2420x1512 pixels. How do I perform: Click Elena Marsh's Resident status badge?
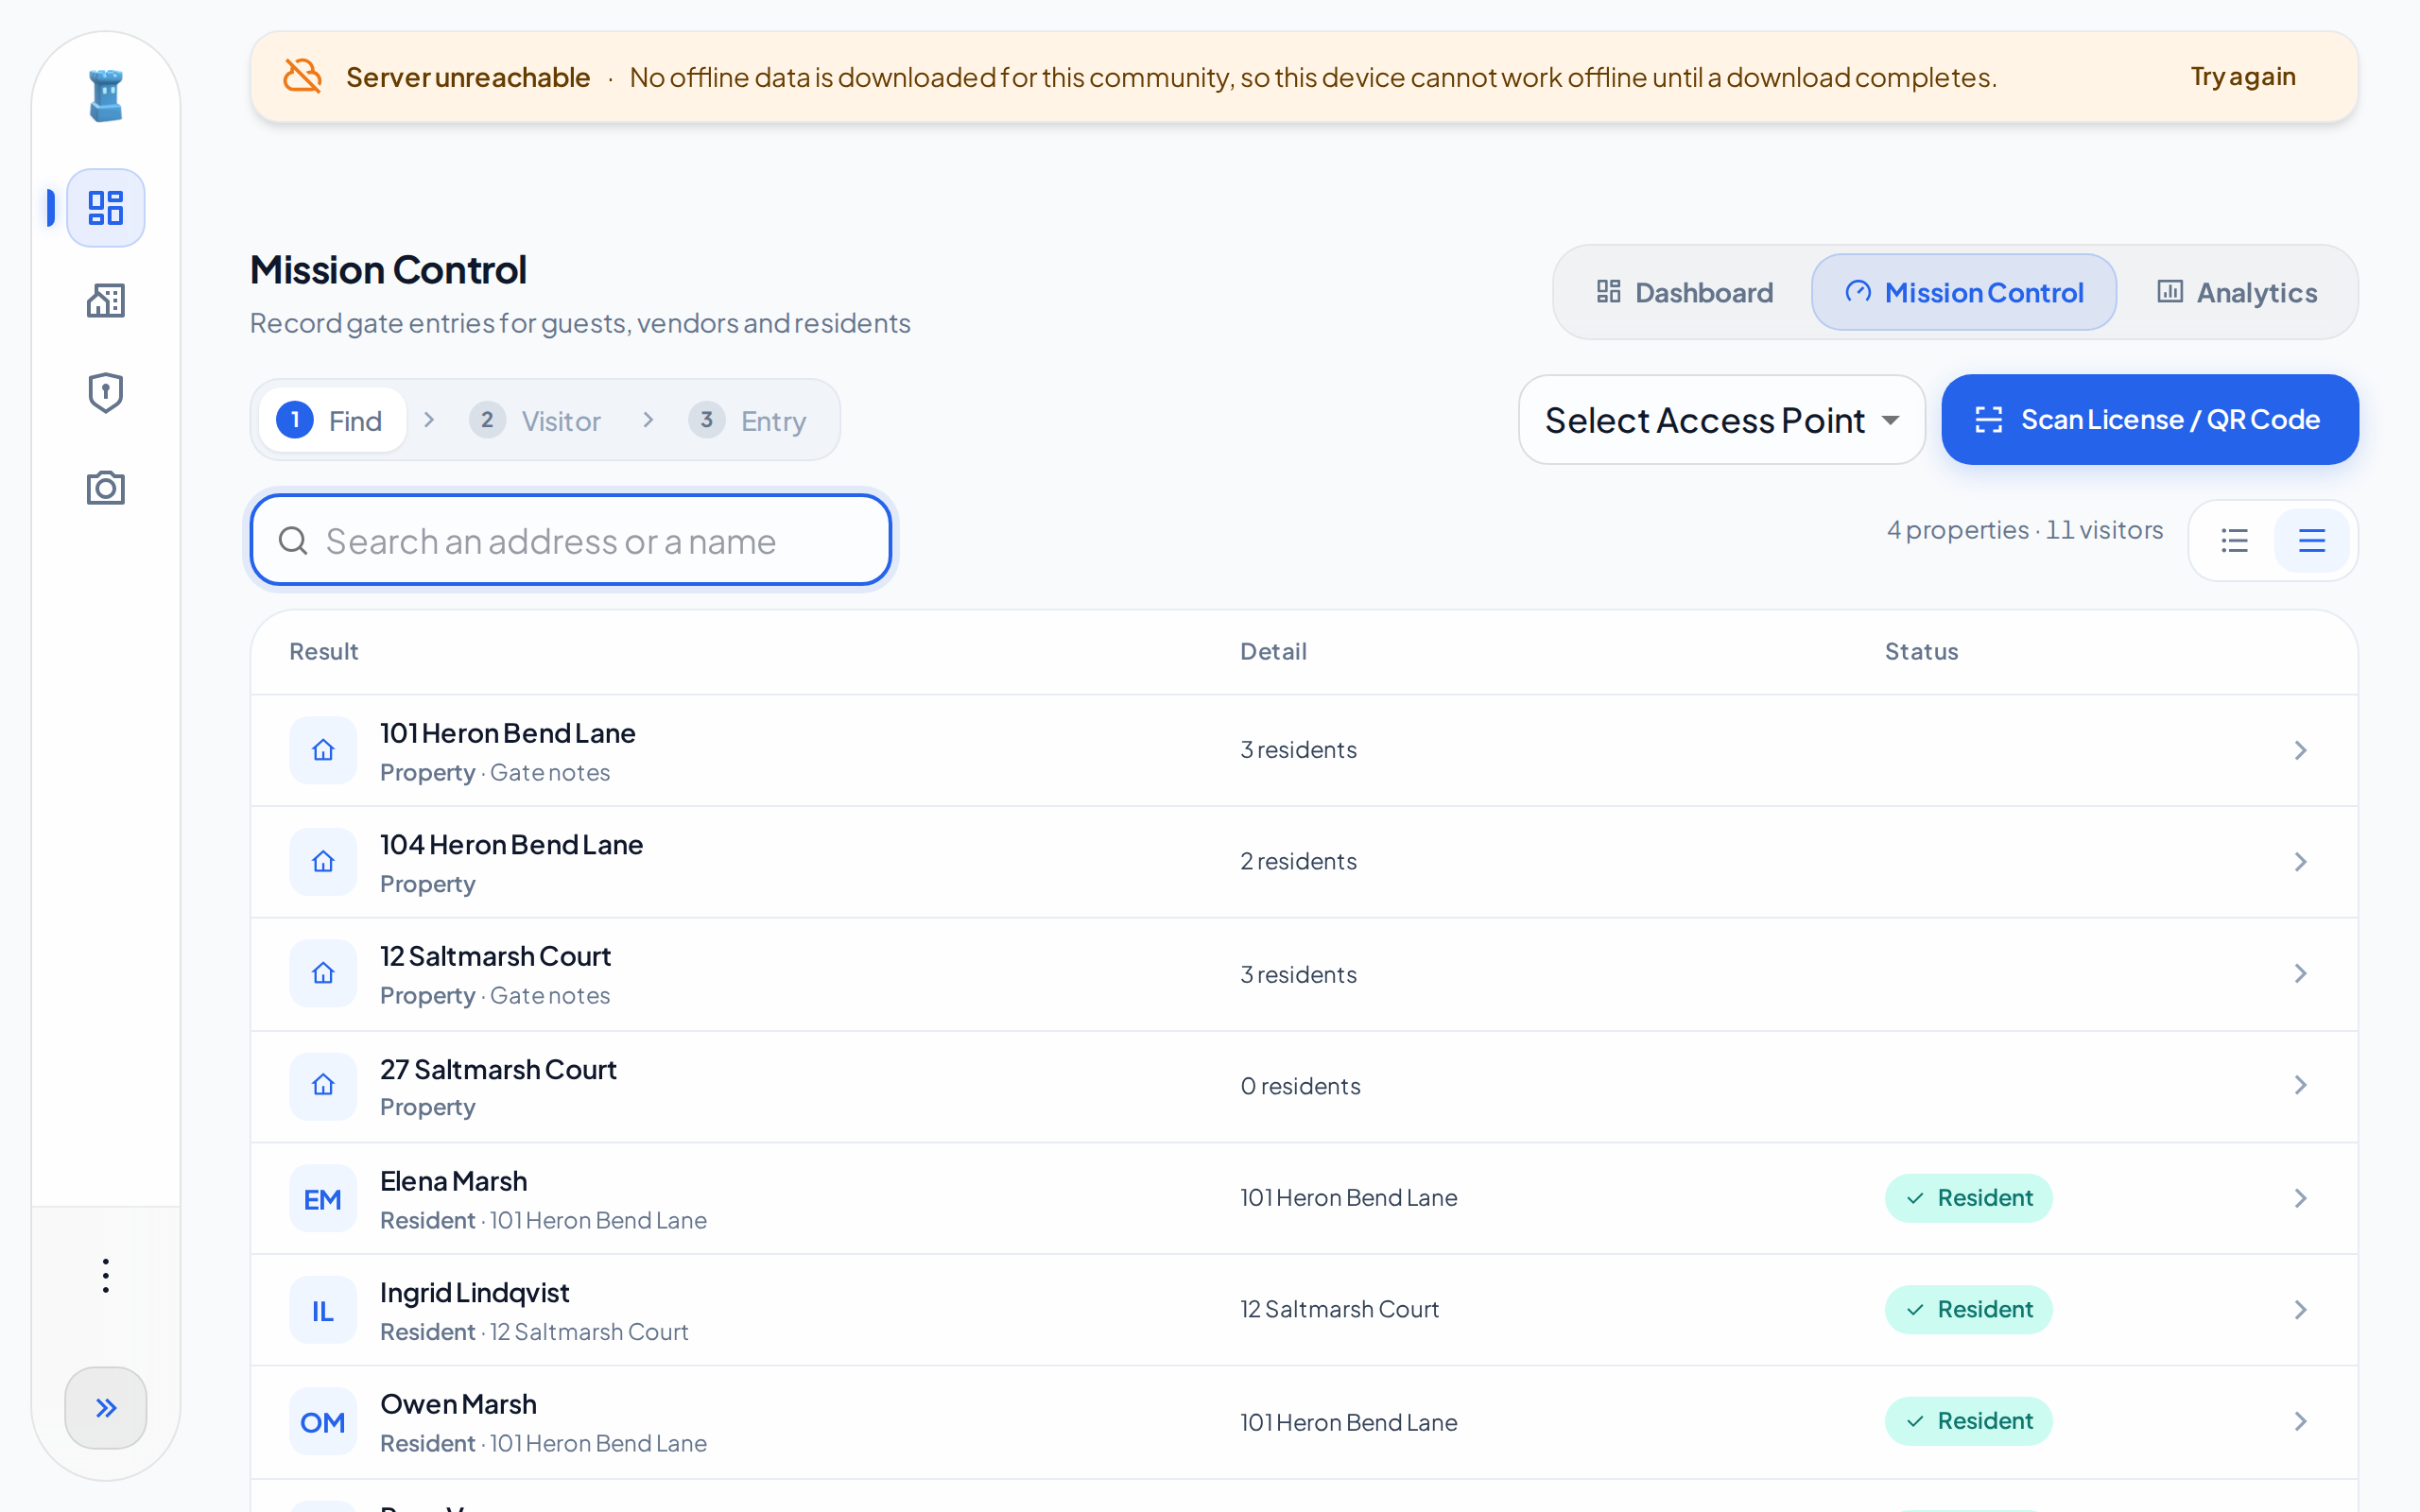pos(1968,1198)
